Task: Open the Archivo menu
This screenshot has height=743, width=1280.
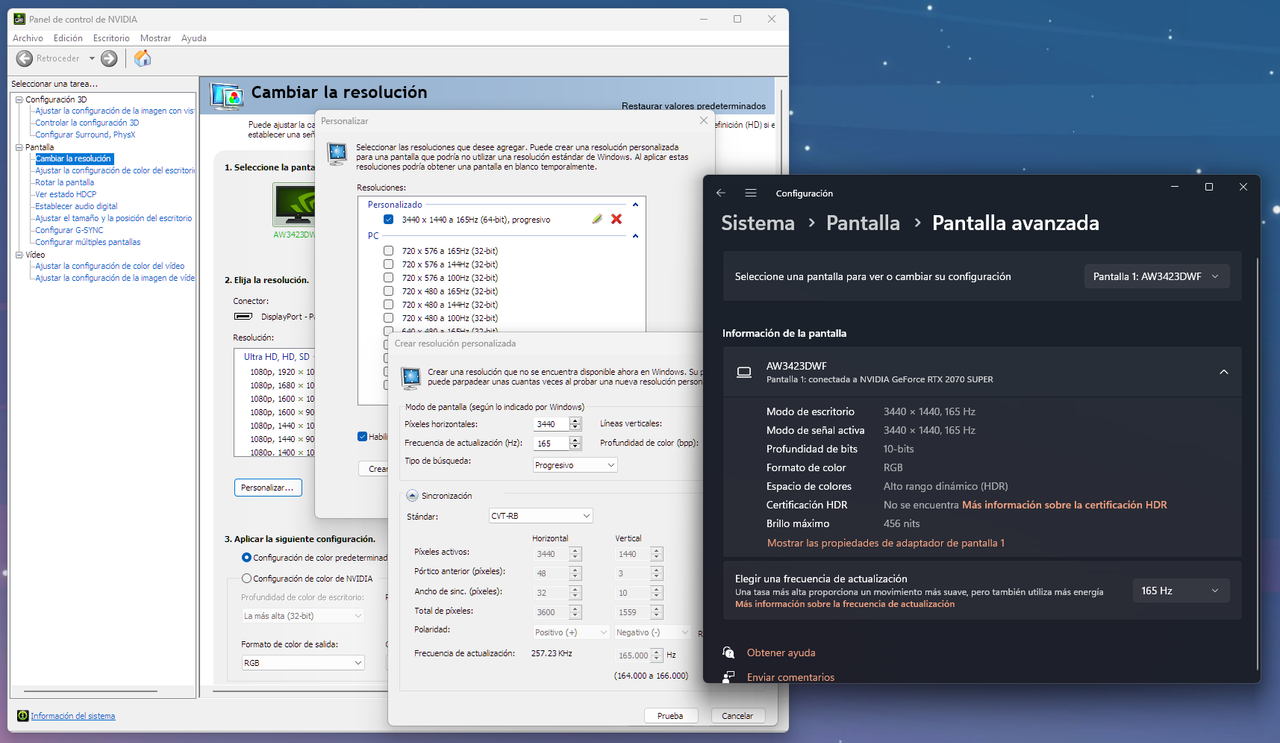Action: [27, 38]
